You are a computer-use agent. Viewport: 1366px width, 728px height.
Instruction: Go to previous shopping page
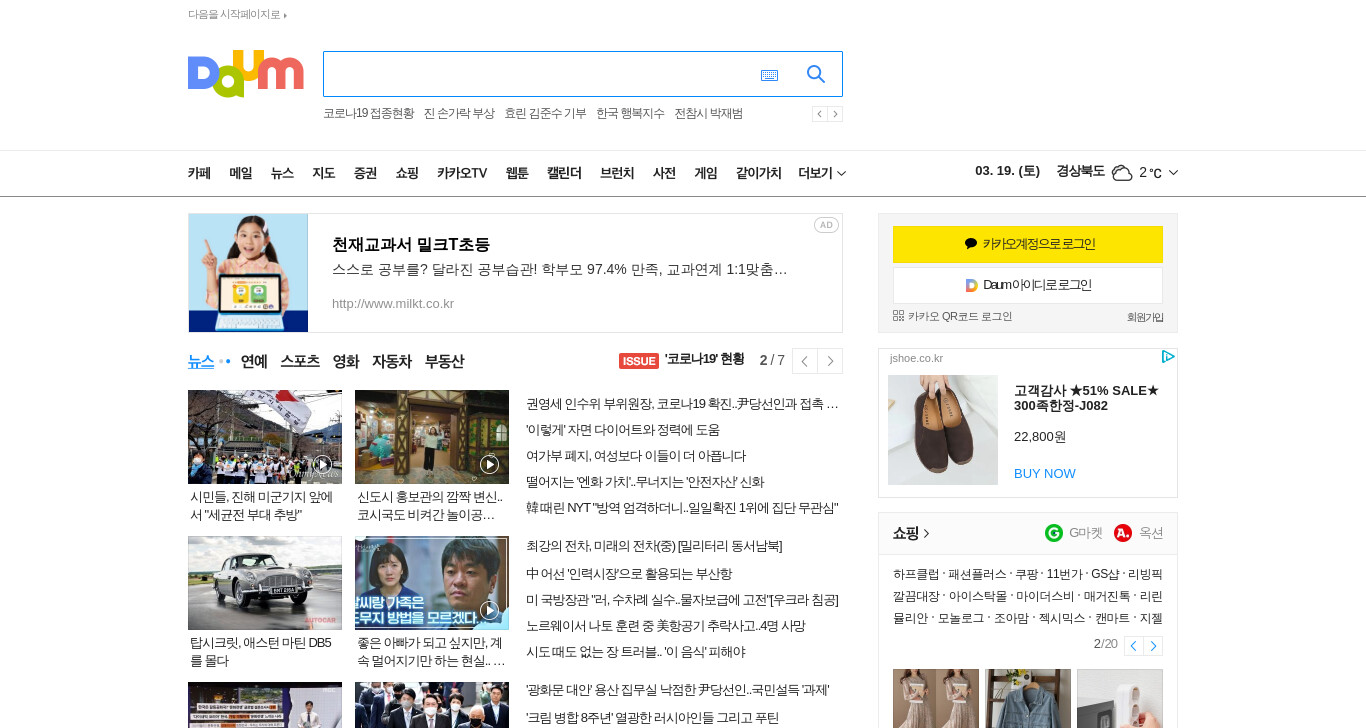pos(1133,646)
